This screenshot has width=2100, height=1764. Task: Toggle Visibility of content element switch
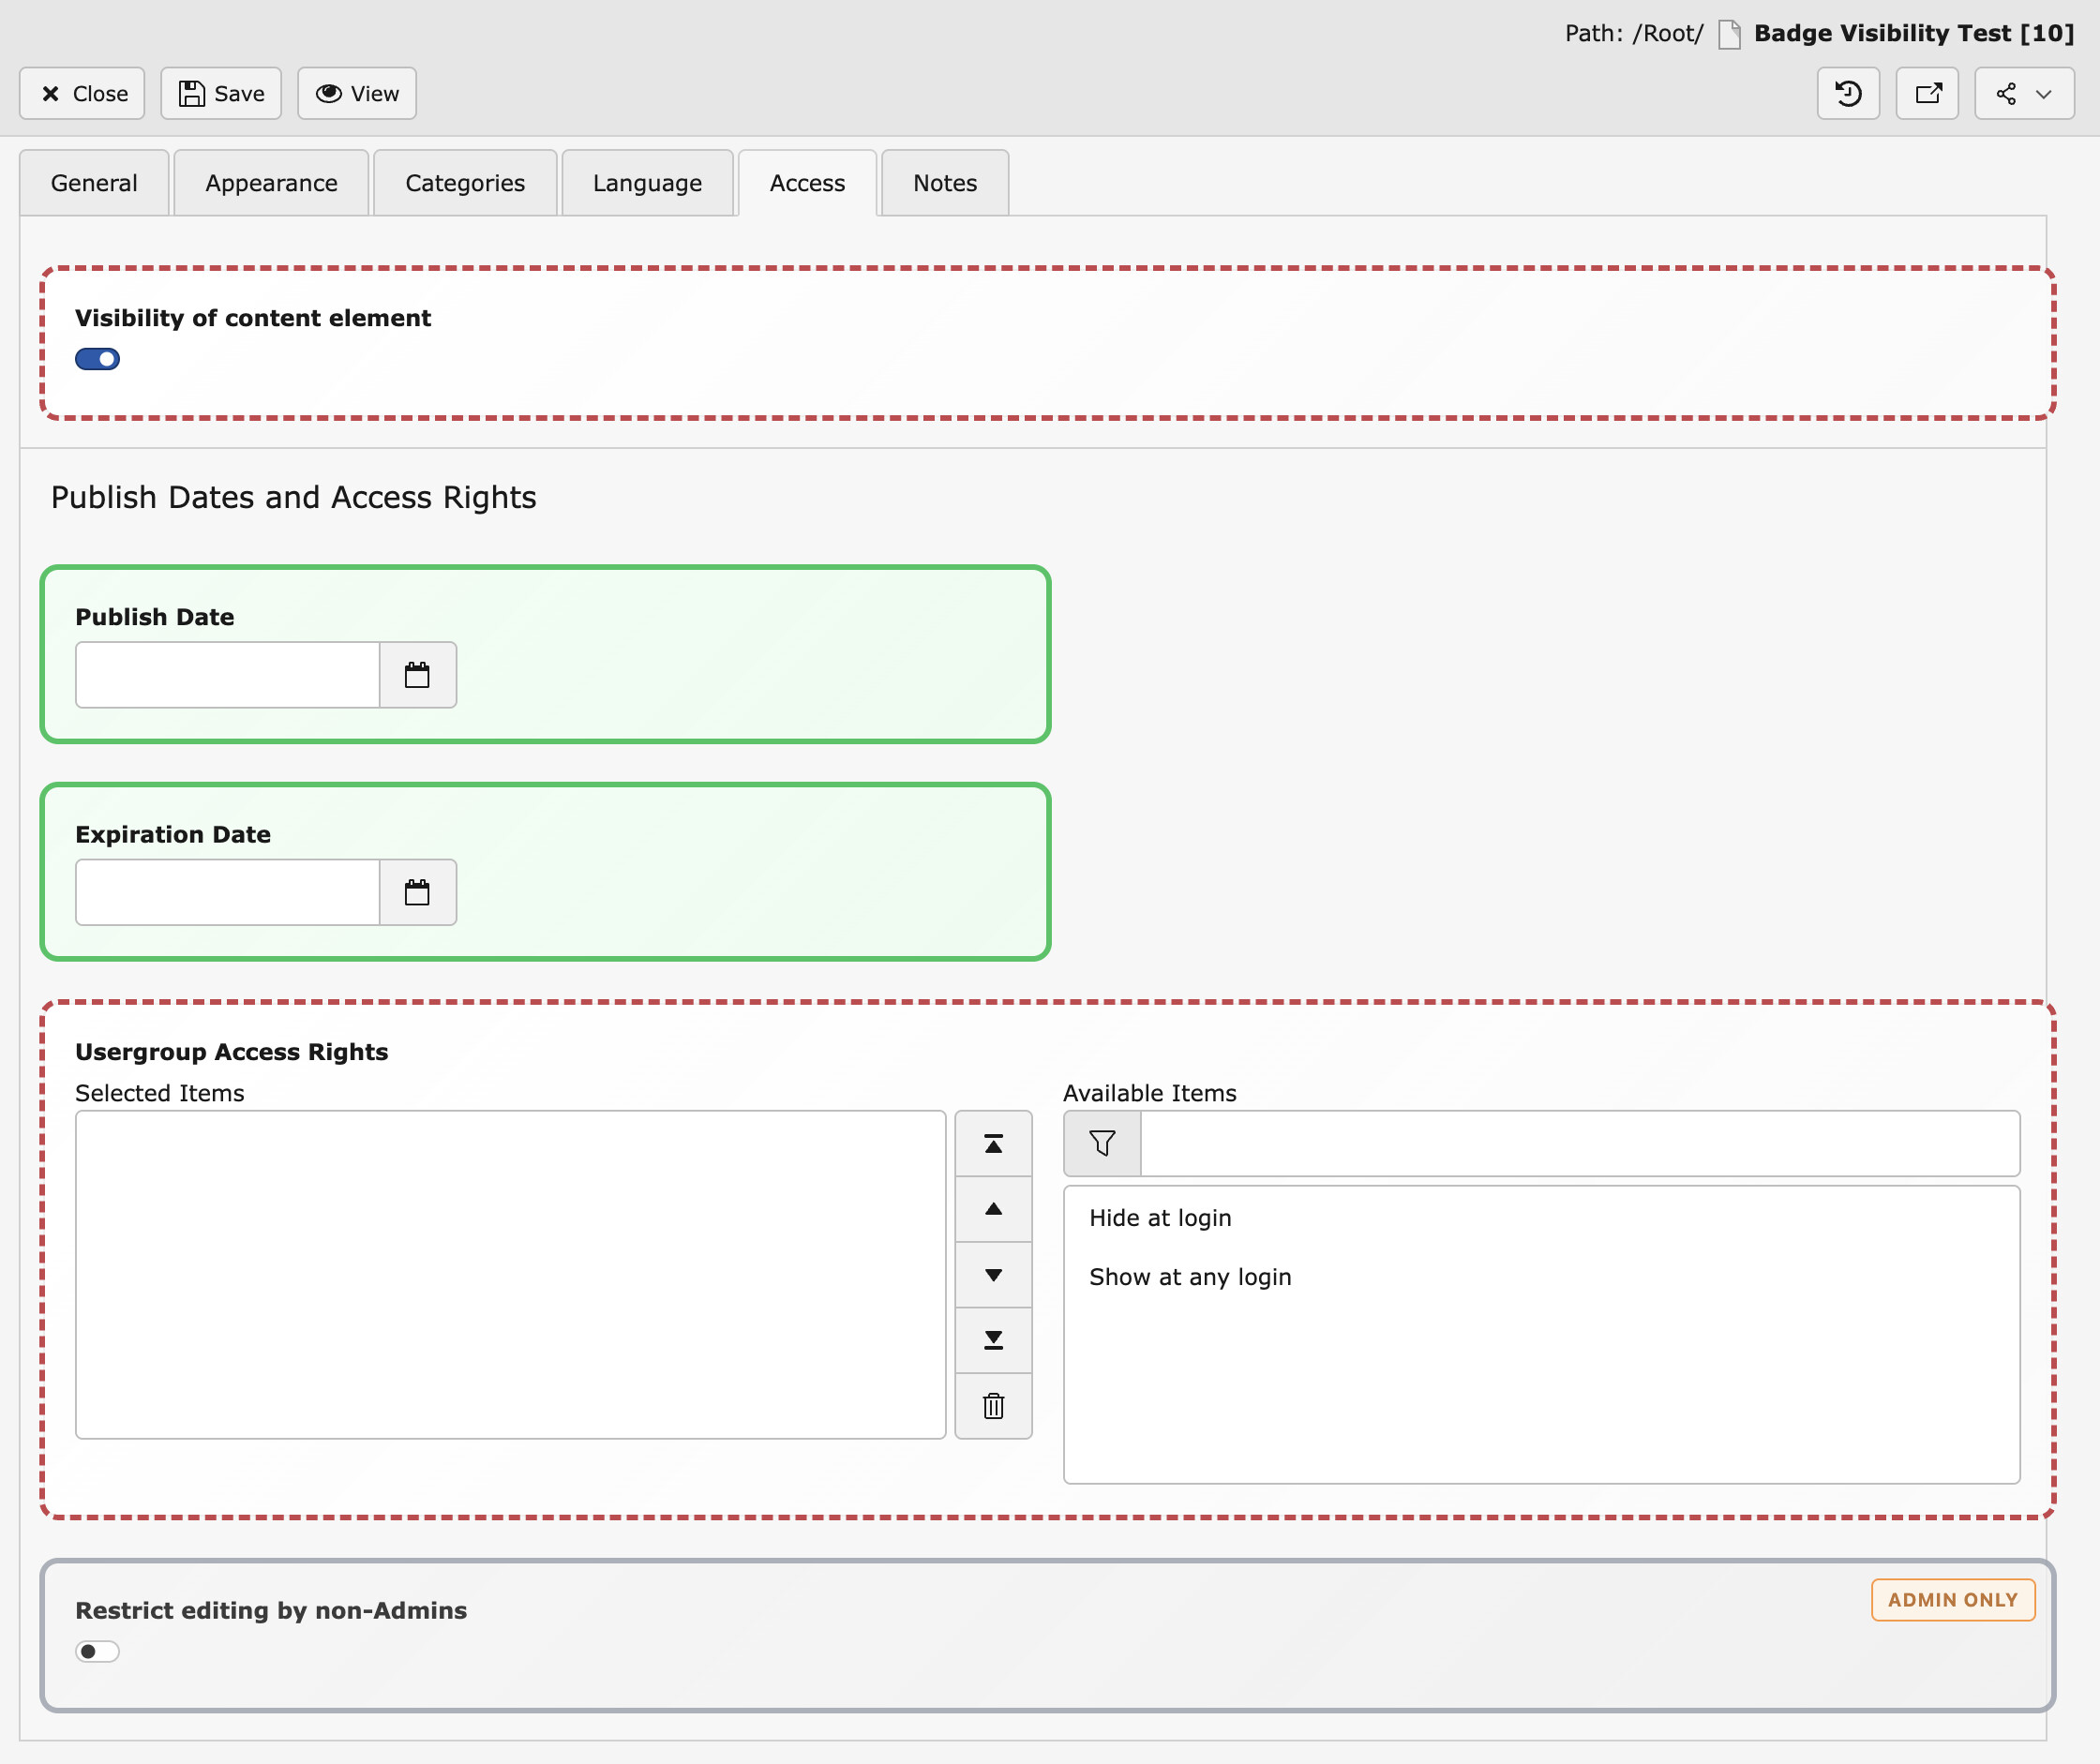[97, 359]
